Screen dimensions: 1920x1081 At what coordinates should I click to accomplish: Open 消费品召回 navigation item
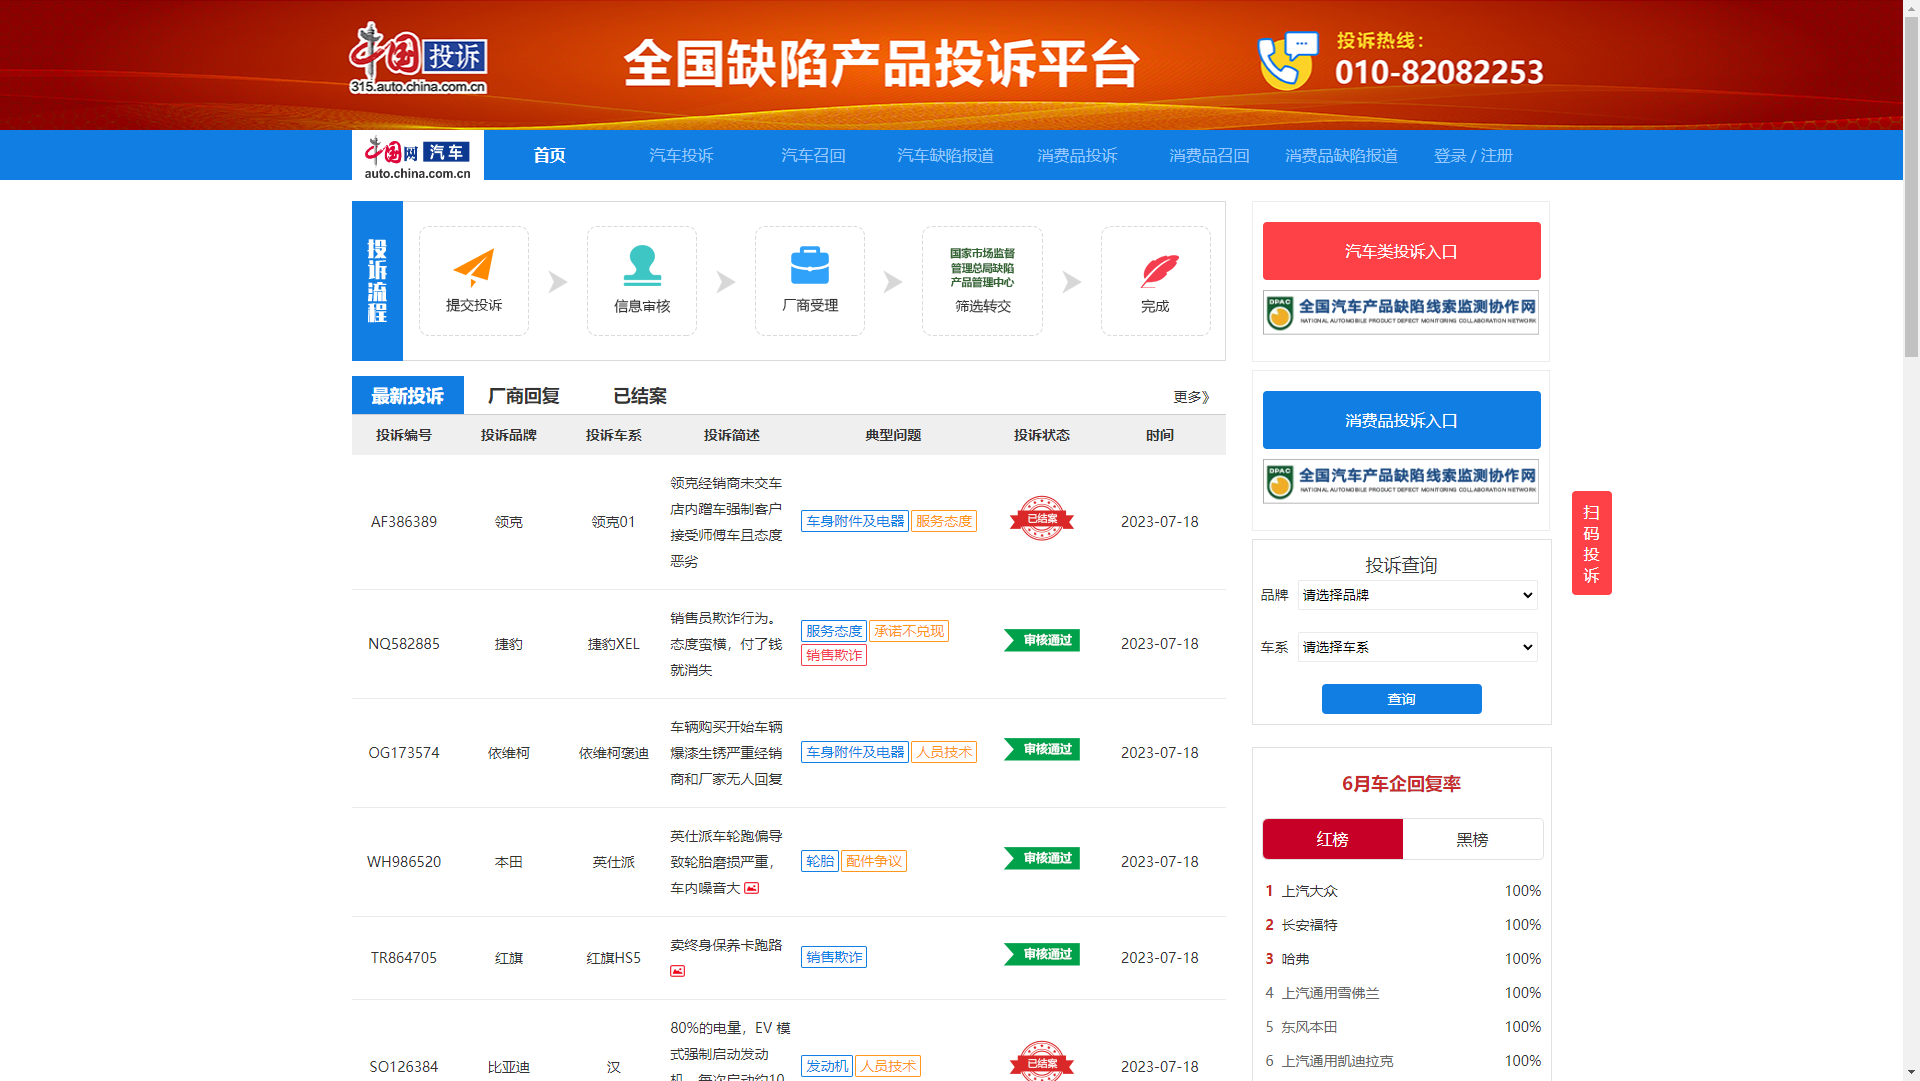click(x=1209, y=155)
